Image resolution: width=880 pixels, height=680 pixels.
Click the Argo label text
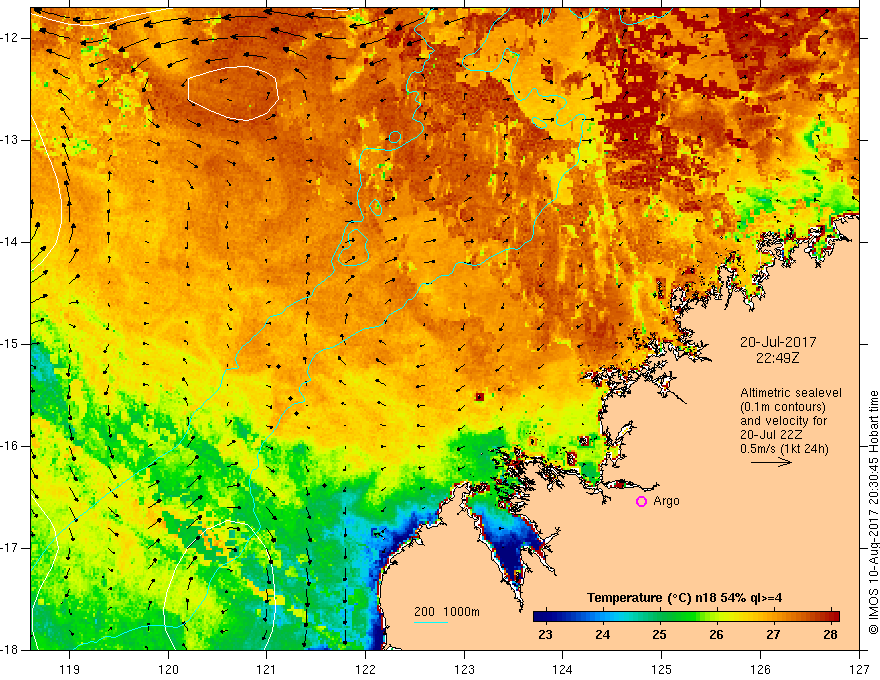666,501
